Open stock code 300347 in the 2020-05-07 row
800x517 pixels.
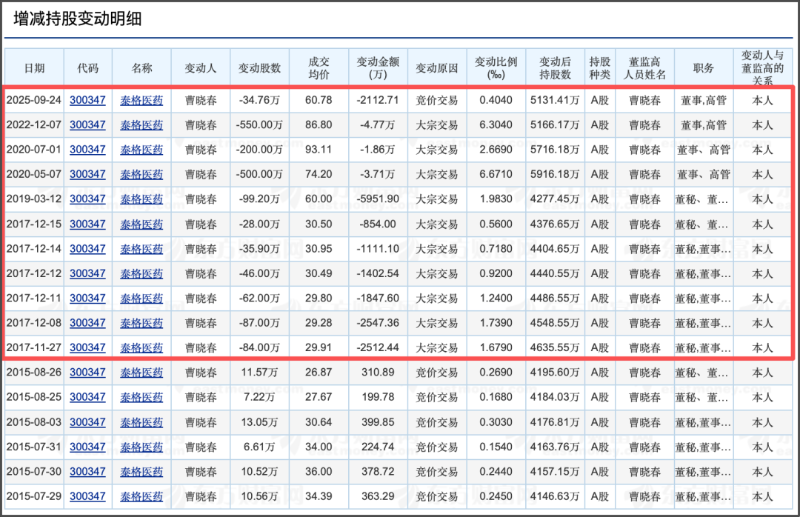88,175
